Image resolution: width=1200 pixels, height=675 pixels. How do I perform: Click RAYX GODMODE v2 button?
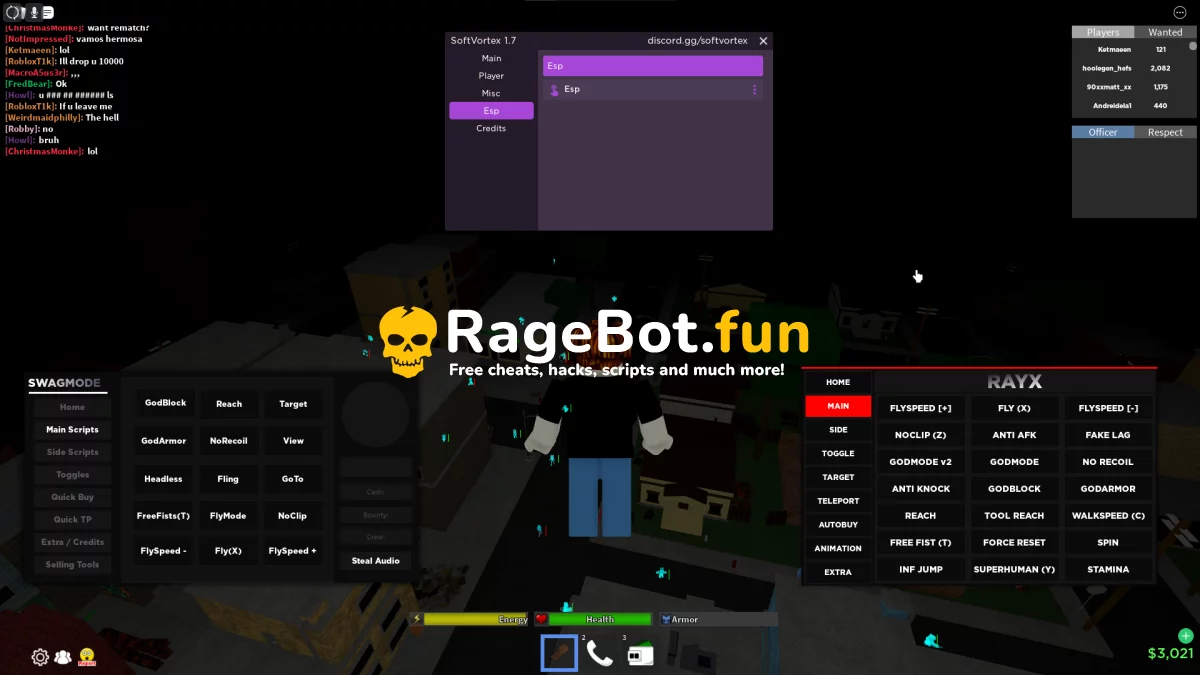(920, 462)
